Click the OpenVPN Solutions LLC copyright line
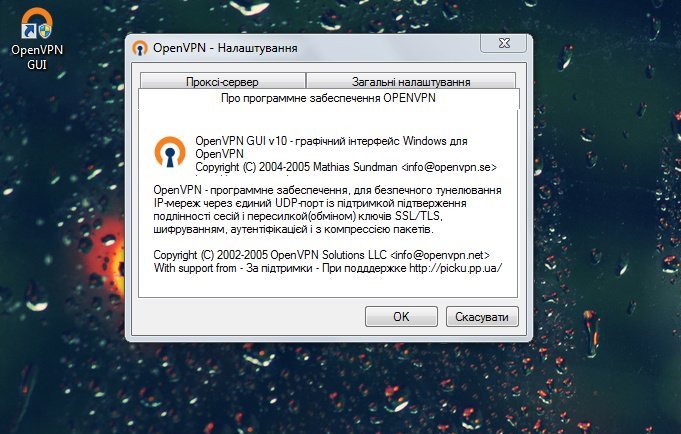The image size is (681, 434). (x=321, y=255)
